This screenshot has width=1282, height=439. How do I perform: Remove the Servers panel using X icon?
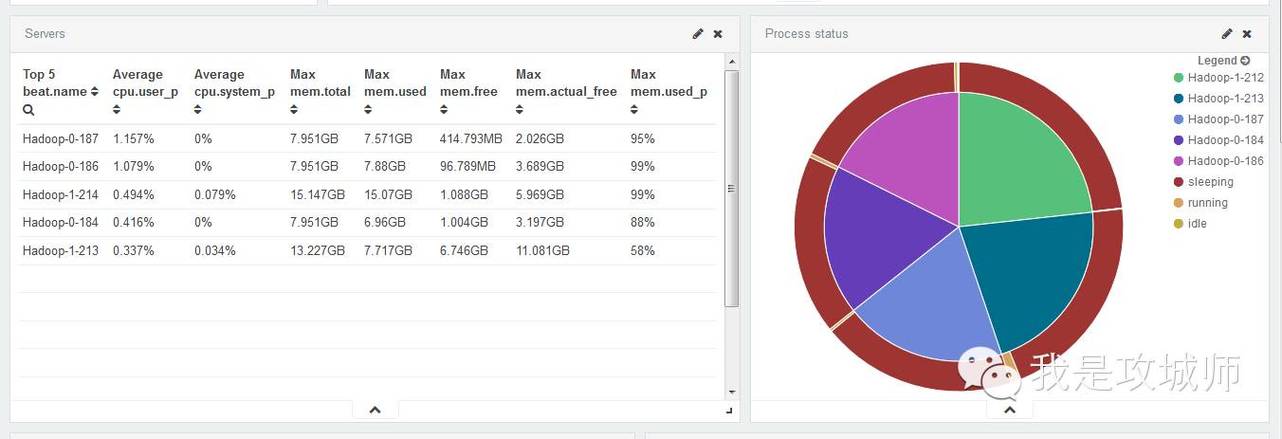coord(717,34)
